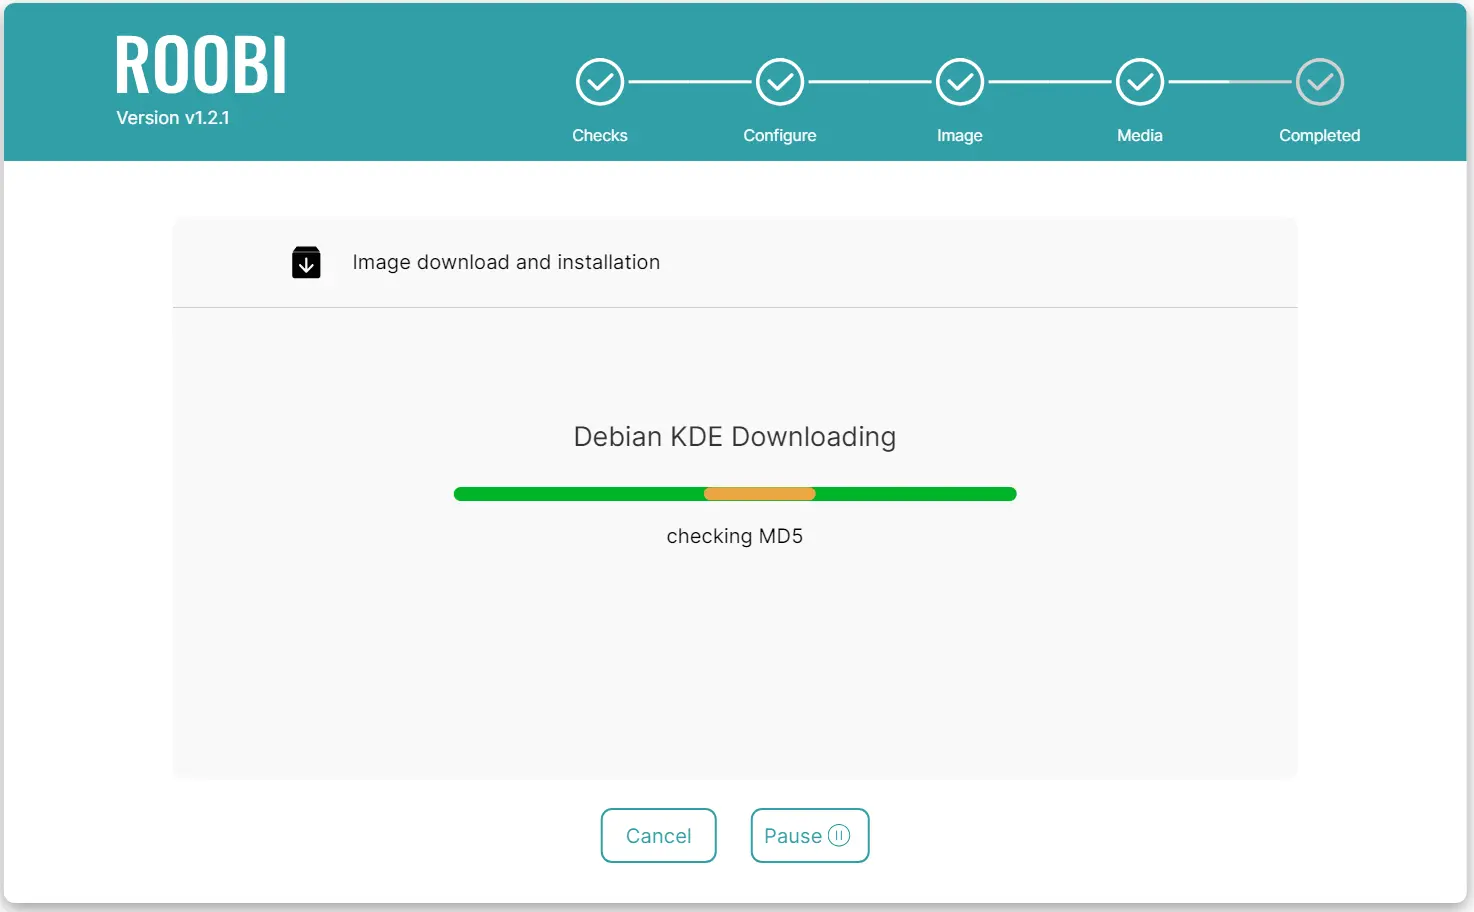The height and width of the screenshot is (912, 1474).
Task: Select the Media step label
Action: pos(1140,135)
